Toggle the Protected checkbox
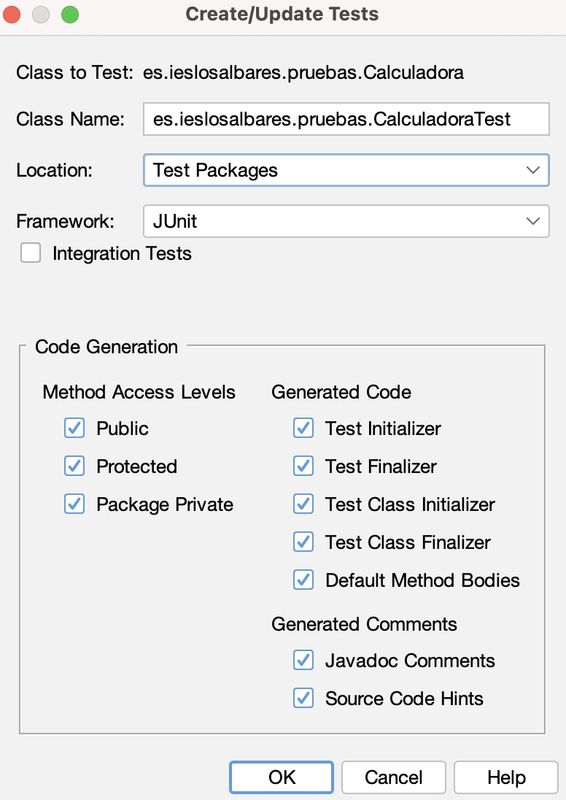 tap(75, 466)
